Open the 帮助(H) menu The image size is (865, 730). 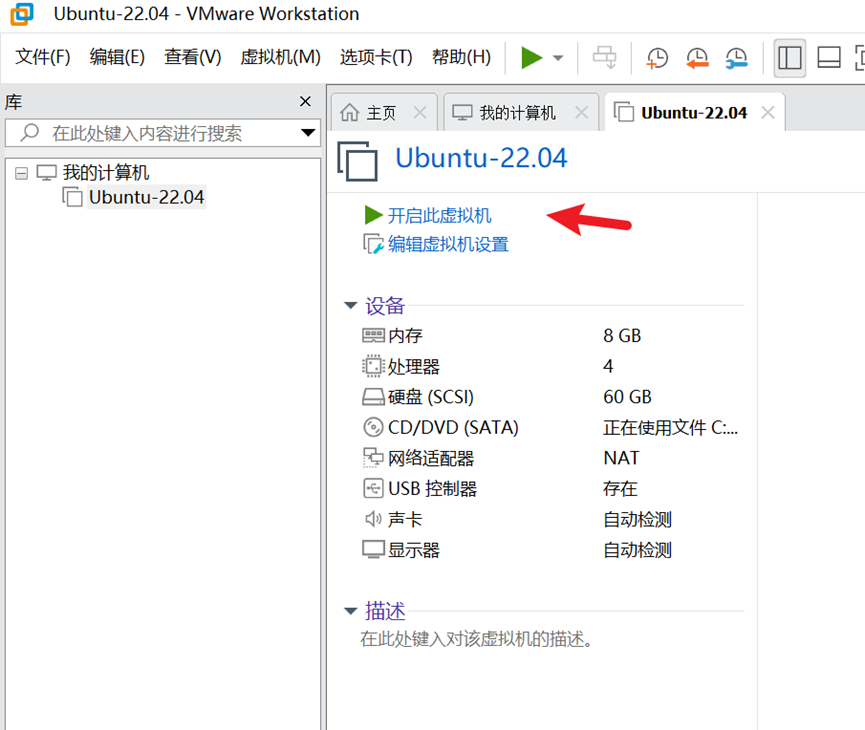461,57
